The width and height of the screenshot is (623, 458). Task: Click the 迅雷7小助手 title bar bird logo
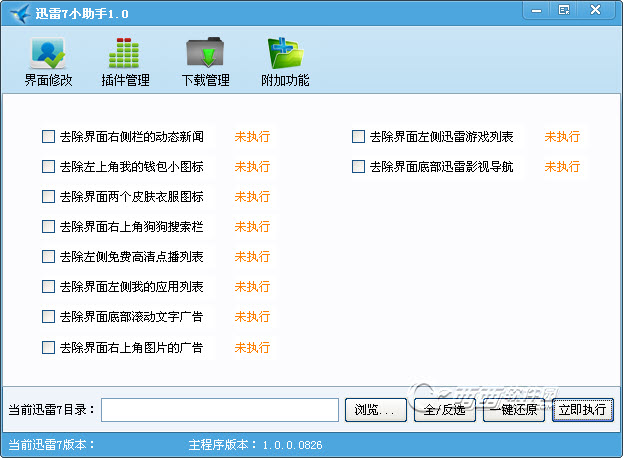tap(20, 13)
